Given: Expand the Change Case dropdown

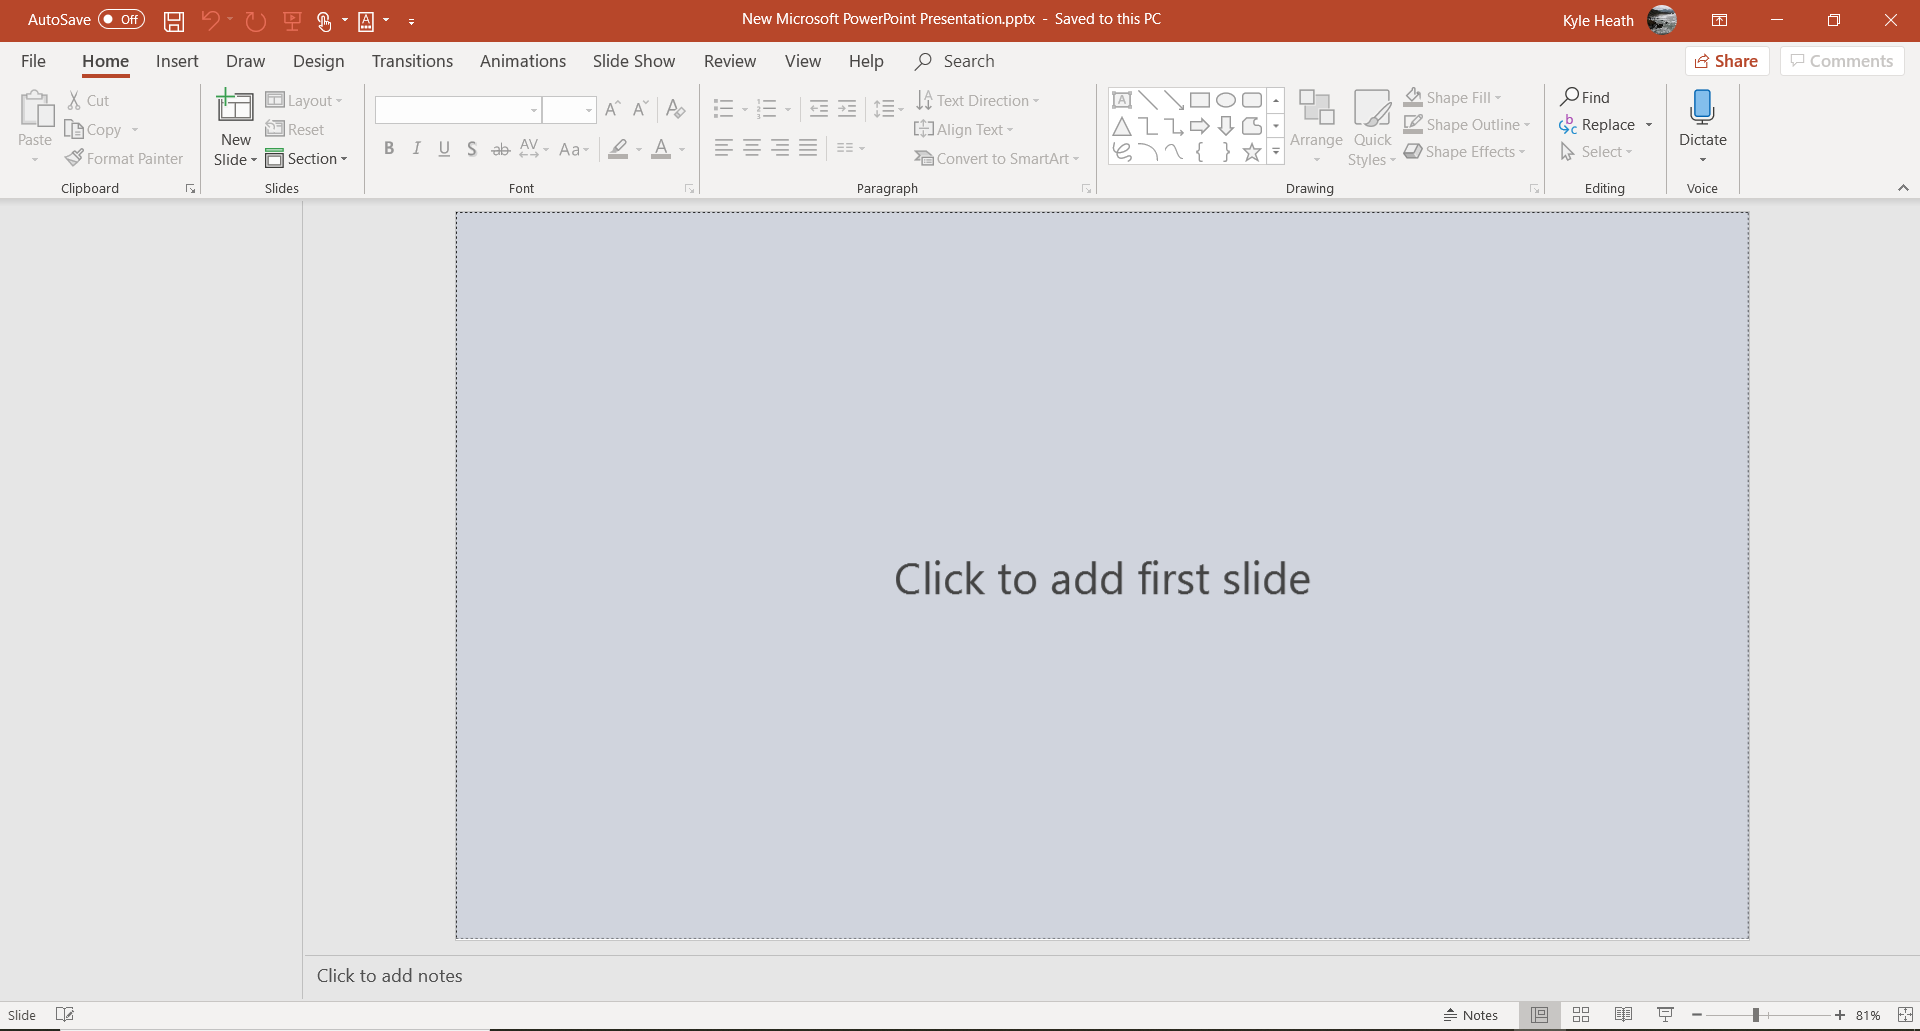Looking at the screenshot, I should point(574,148).
